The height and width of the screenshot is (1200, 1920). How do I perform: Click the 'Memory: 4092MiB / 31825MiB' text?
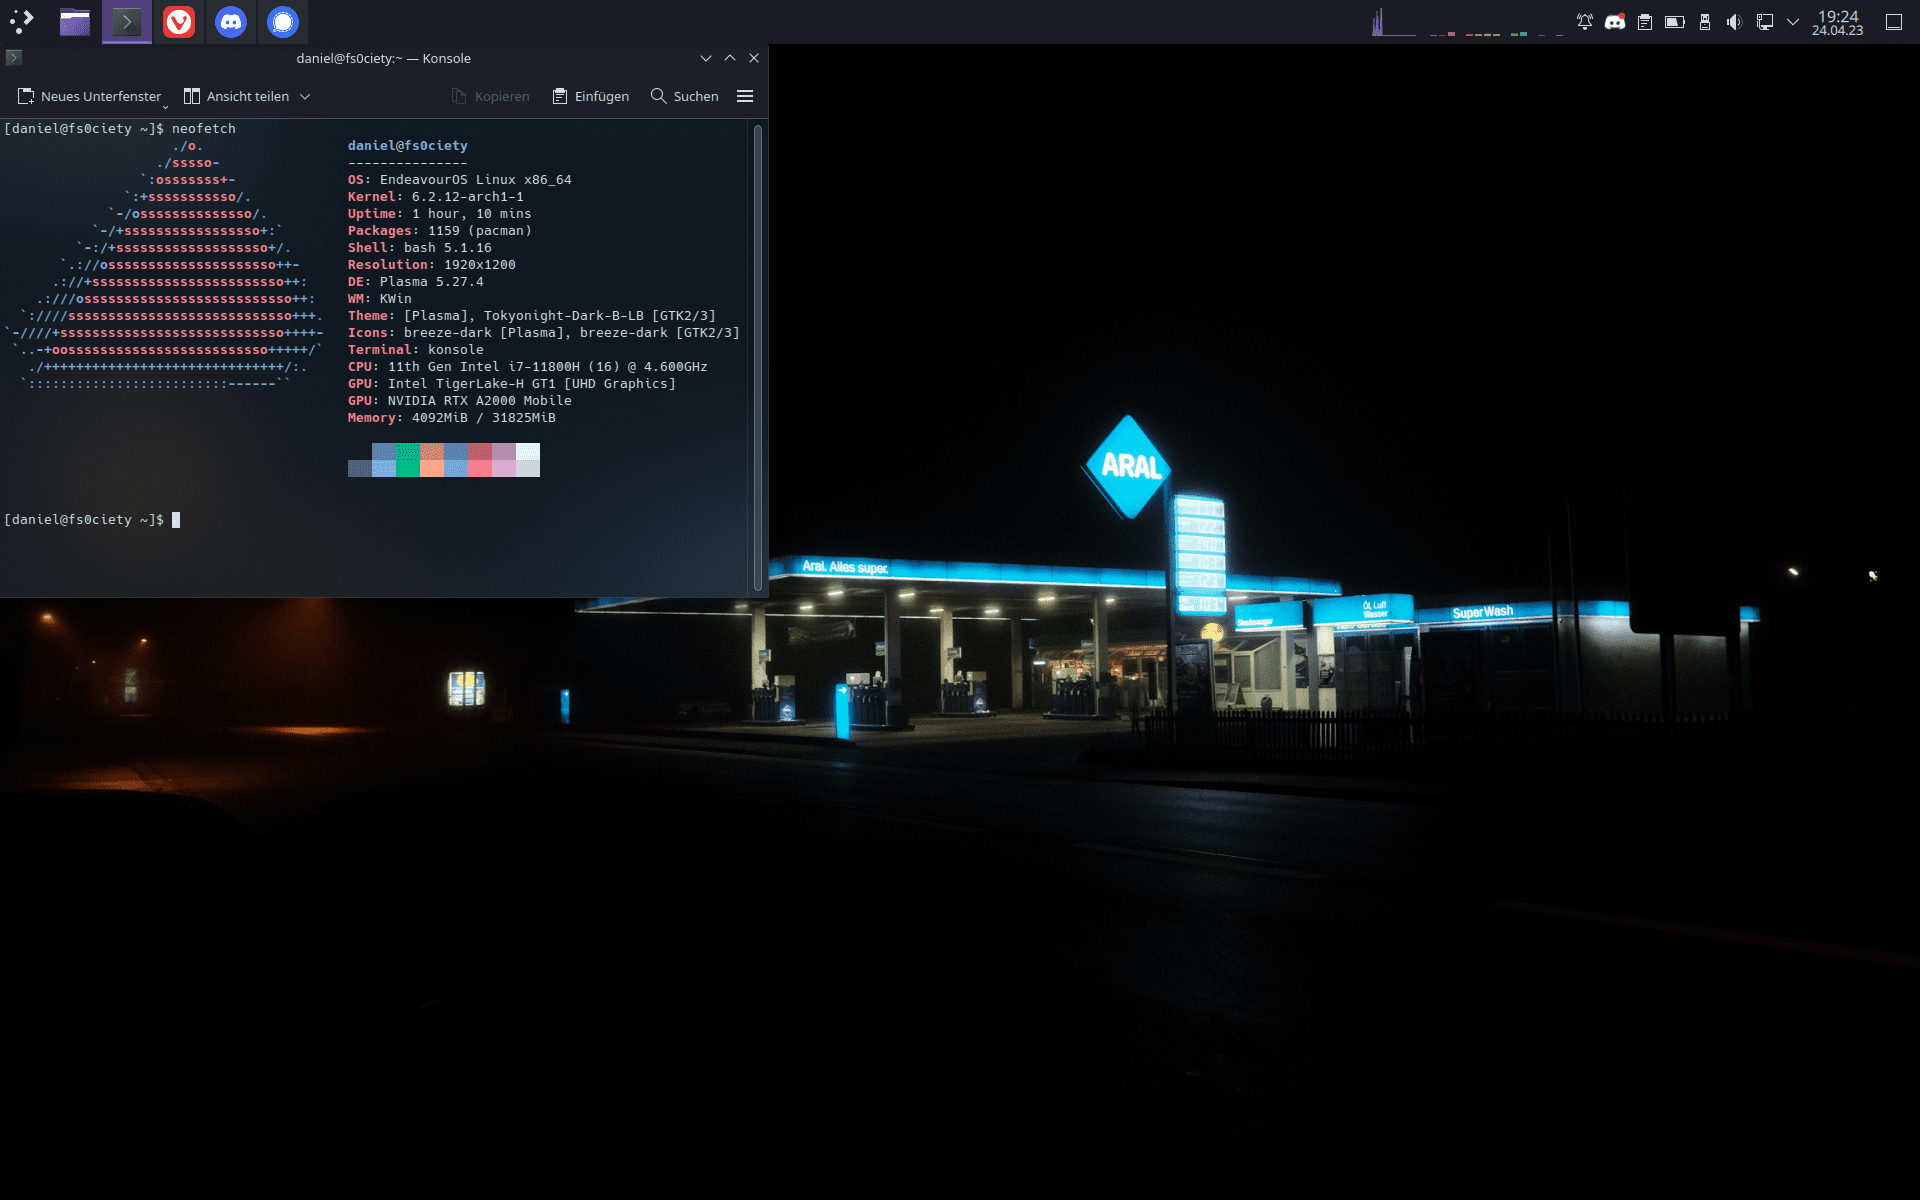coord(452,418)
